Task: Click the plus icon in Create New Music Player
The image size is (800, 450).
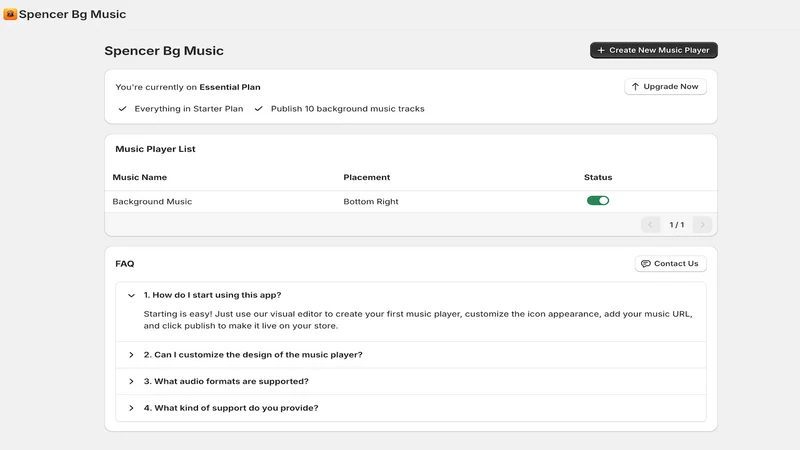Action: point(601,51)
